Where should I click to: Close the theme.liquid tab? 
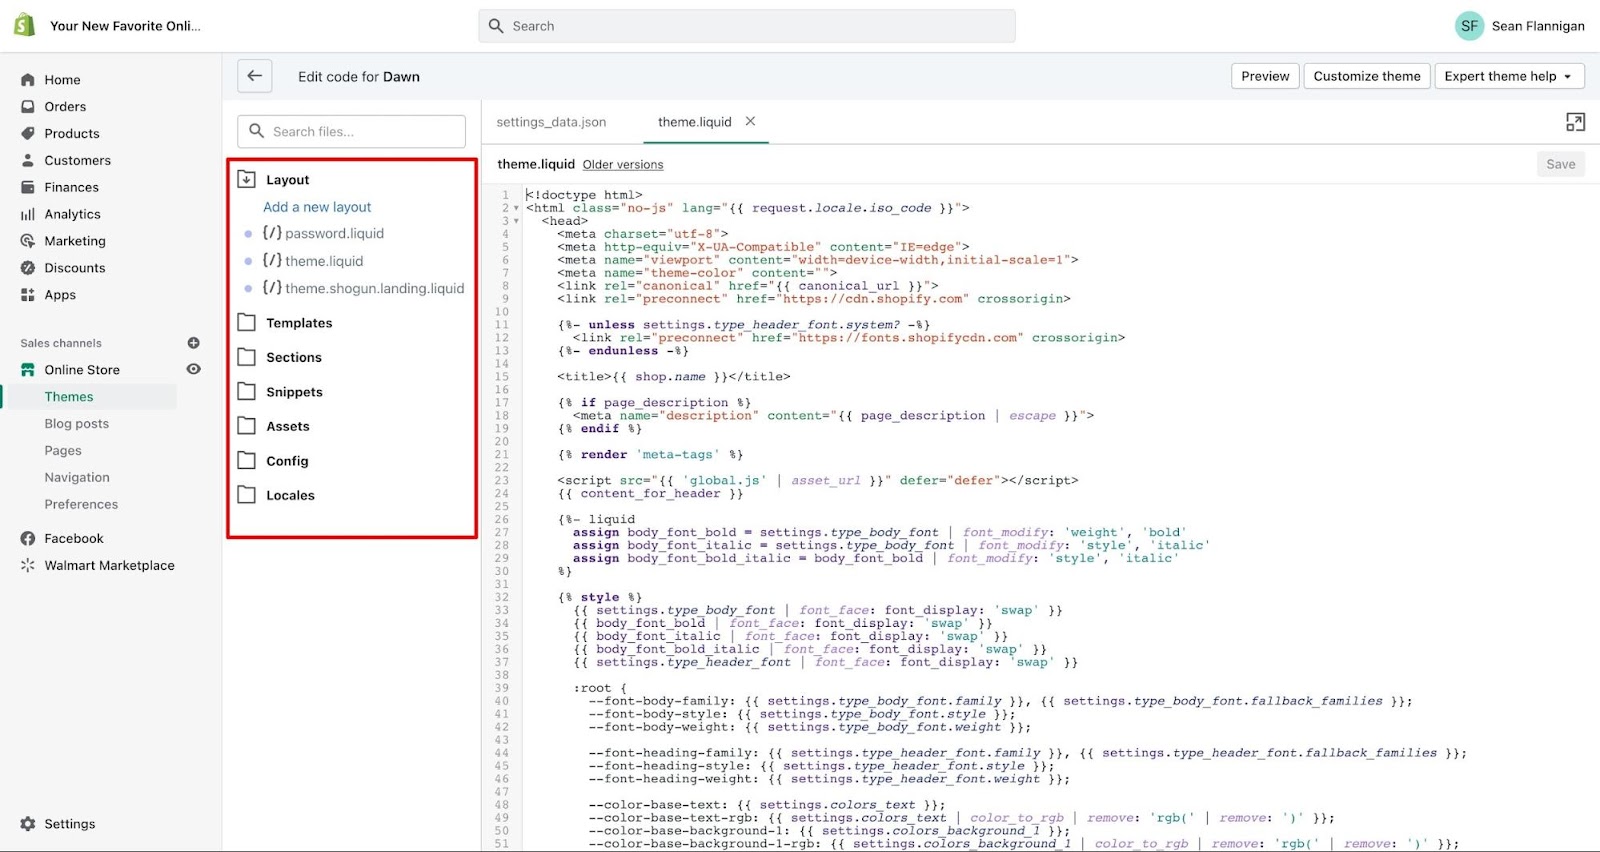(x=750, y=121)
